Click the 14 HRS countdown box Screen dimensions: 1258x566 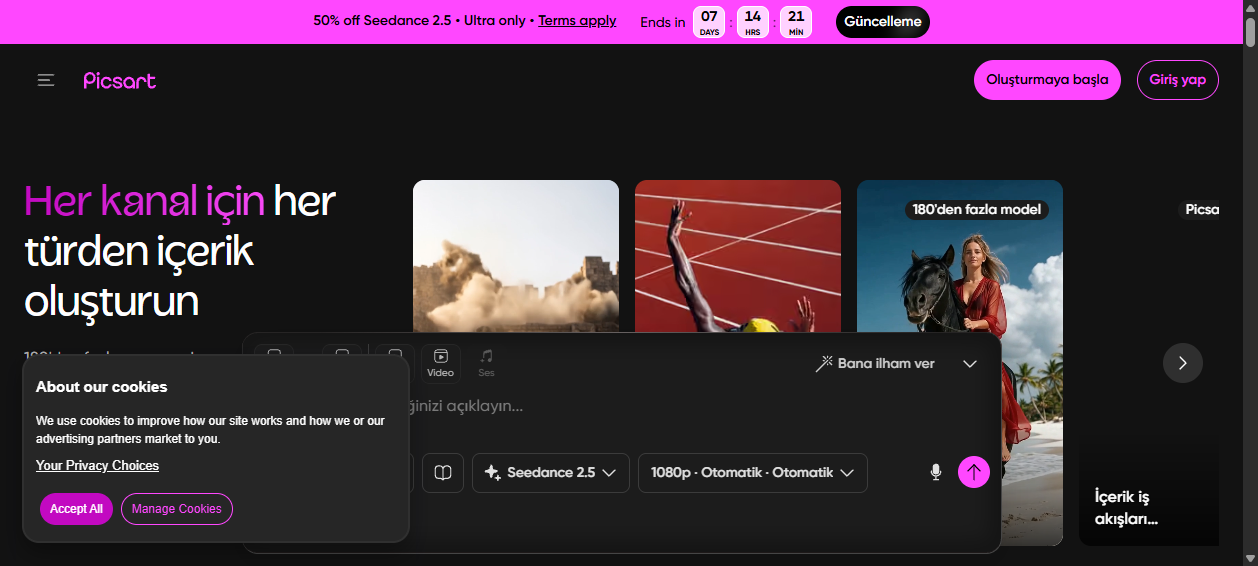752,22
